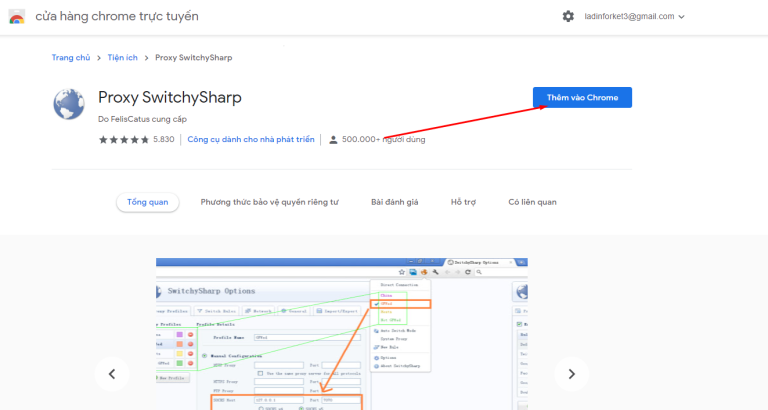Show the Có liên quan tab

pyautogui.click(x=532, y=202)
